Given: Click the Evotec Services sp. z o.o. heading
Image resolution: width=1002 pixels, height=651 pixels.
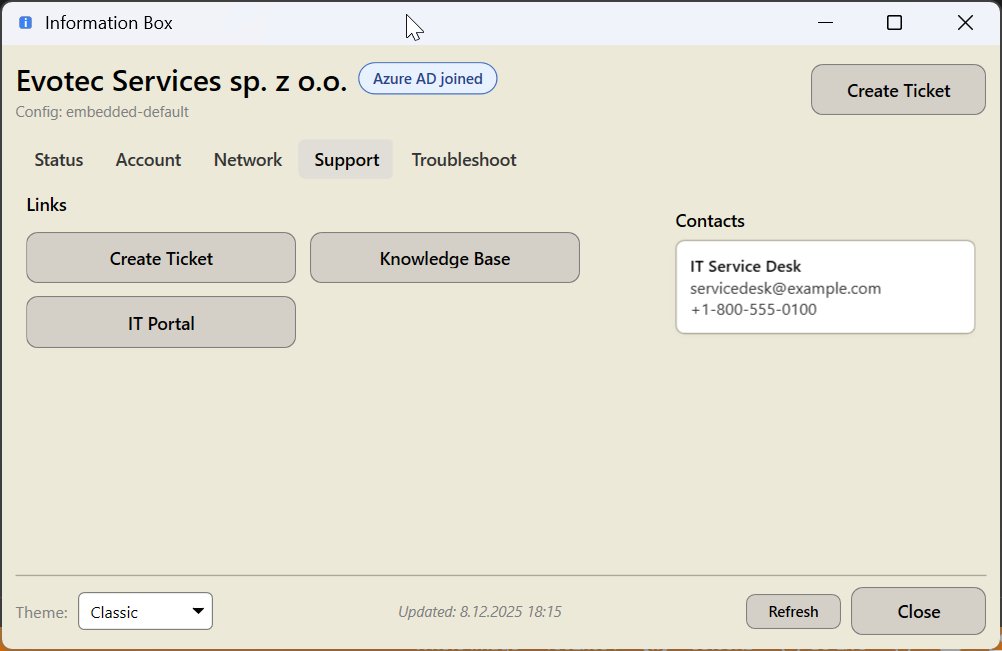Looking at the screenshot, I should [x=181, y=81].
